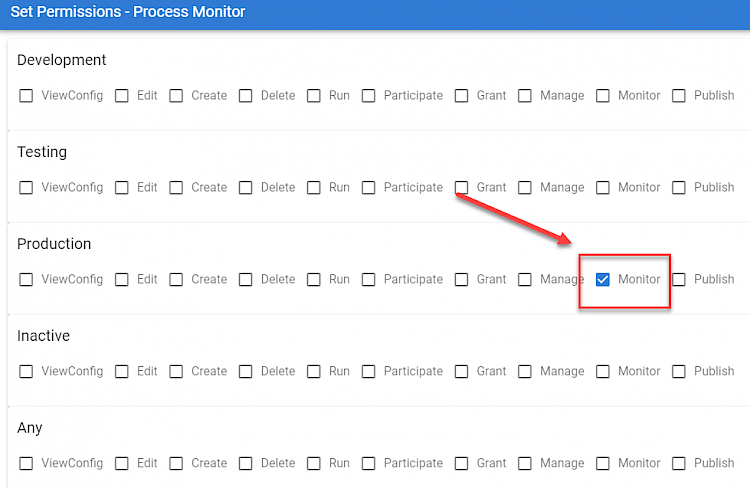Check Manage permission for Development
Image resolution: width=750 pixels, height=488 pixels.
(x=525, y=96)
